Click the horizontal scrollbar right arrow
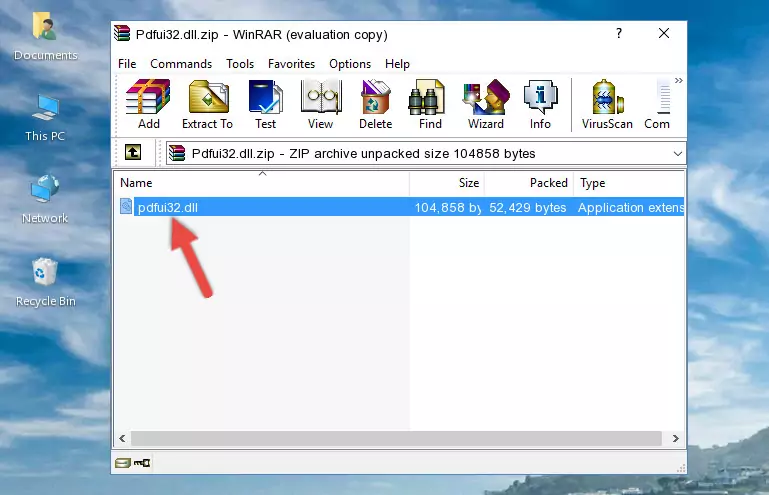Viewport: 769px width, 495px height. 676,438
